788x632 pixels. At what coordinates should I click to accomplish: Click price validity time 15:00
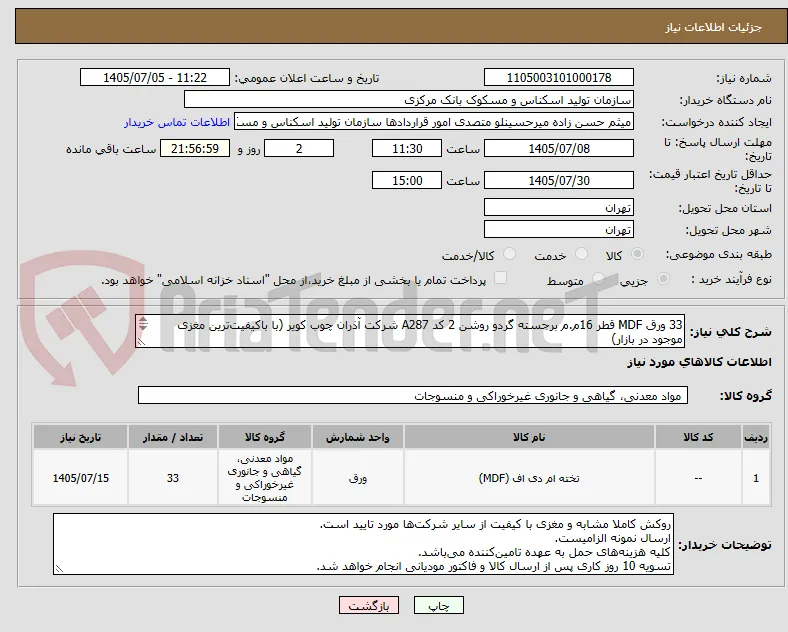[407, 180]
